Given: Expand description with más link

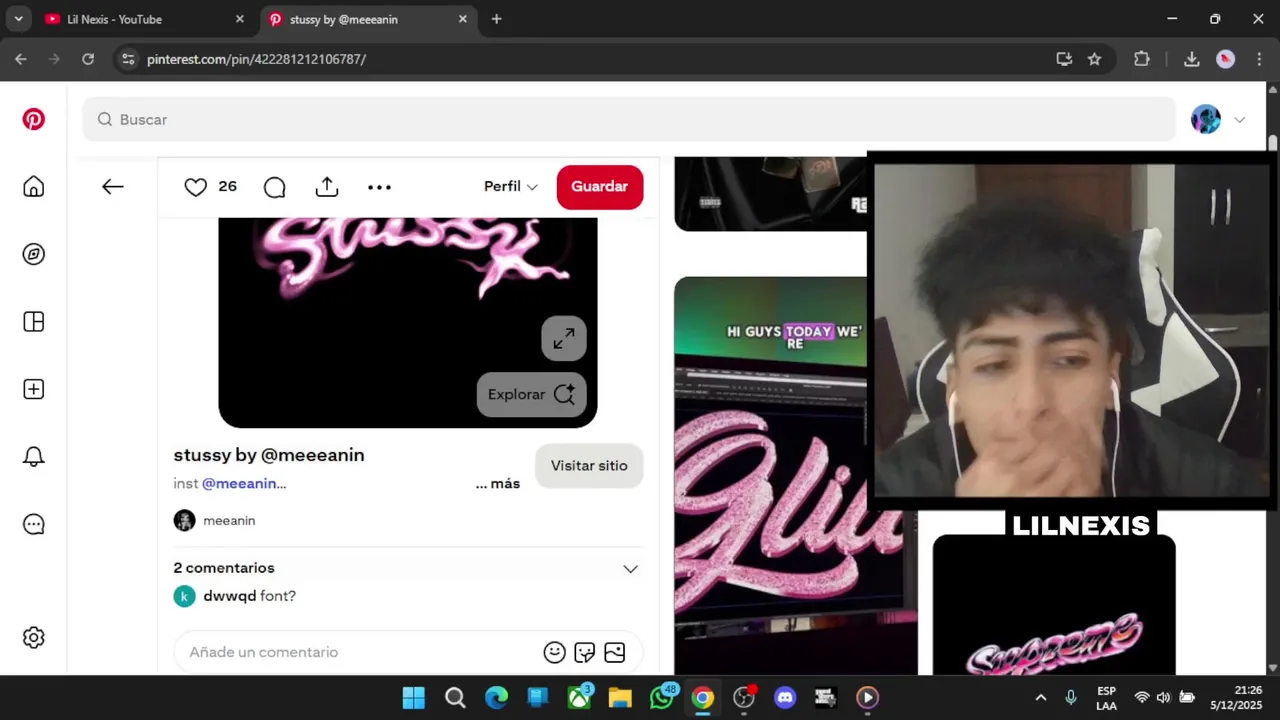Looking at the screenshot, I should pyautogui.click(x=498, y=484).
